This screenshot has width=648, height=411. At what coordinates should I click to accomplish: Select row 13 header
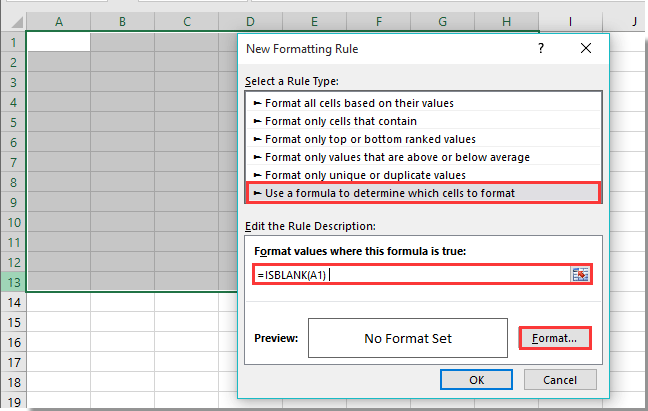point(13,281)
